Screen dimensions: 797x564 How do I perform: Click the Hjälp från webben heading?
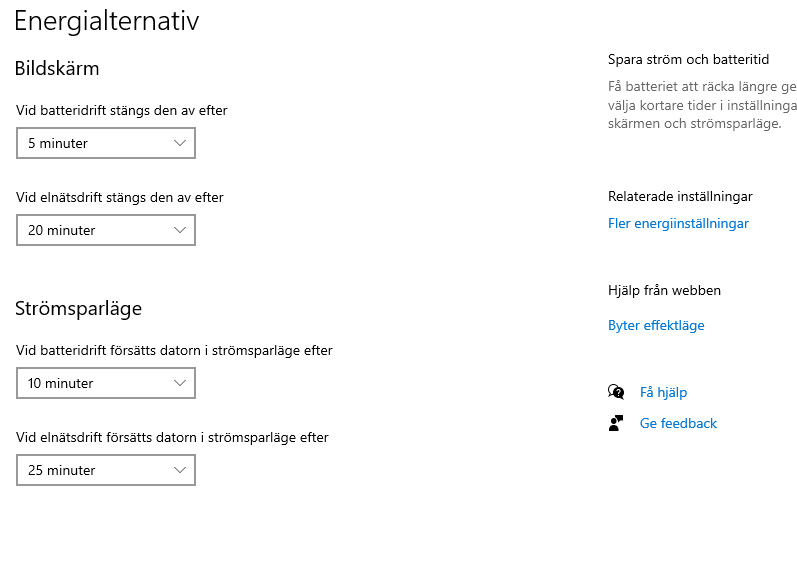point(664,290)
